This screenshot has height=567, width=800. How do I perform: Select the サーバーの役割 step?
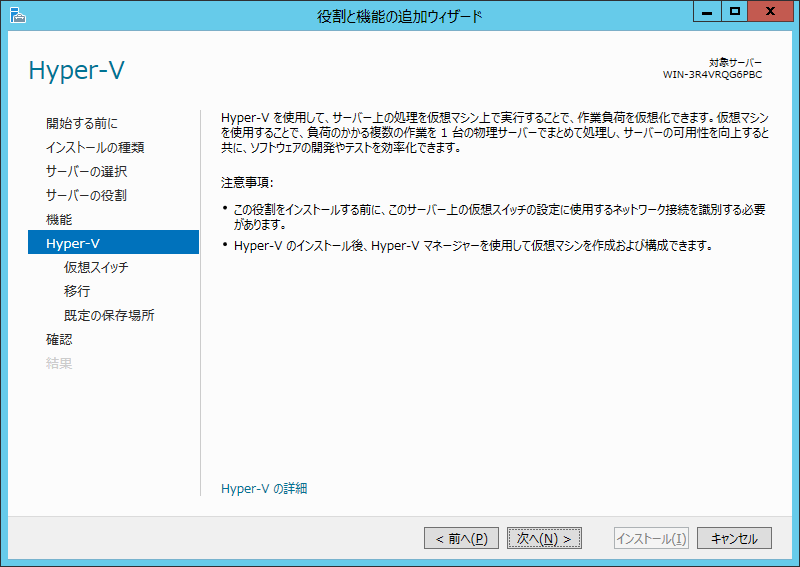[86, 195]
